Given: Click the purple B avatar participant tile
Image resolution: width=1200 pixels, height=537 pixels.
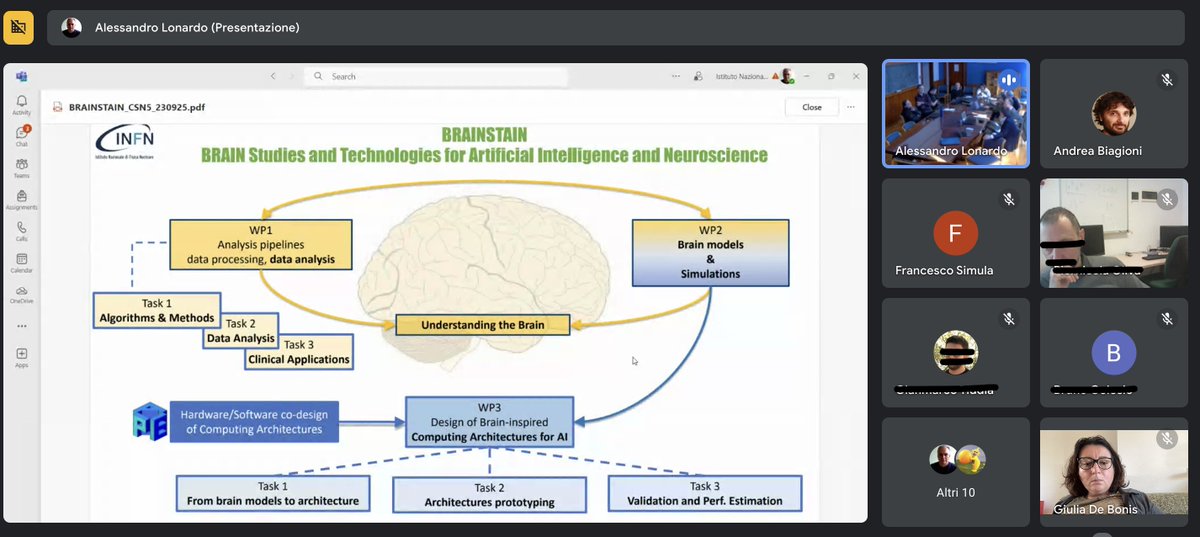Looking at the screenshot, I should click(x=1113, y=352).
